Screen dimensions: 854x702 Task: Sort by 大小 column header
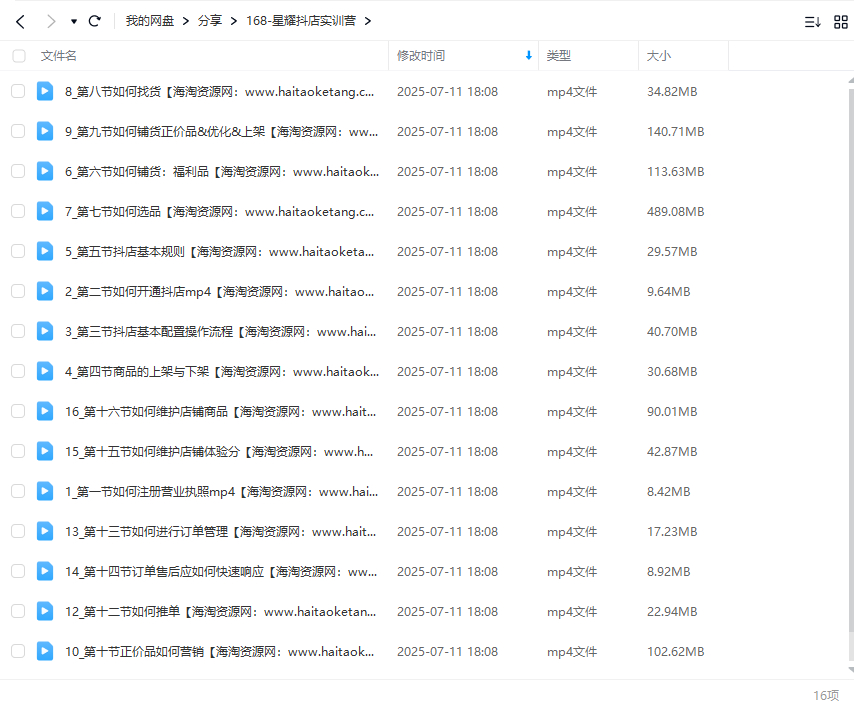[658, 56]
